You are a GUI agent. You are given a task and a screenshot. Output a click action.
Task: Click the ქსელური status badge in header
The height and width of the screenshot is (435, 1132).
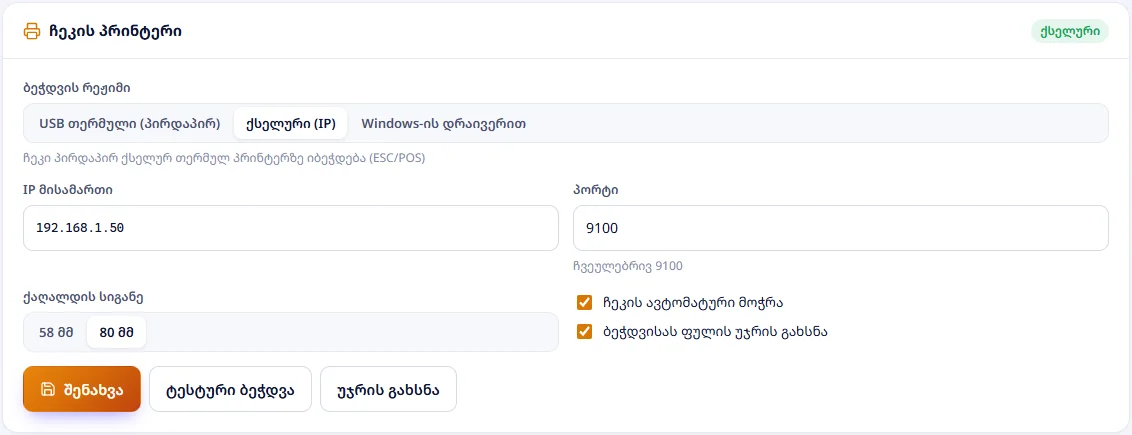click(x=1069, y=32)
